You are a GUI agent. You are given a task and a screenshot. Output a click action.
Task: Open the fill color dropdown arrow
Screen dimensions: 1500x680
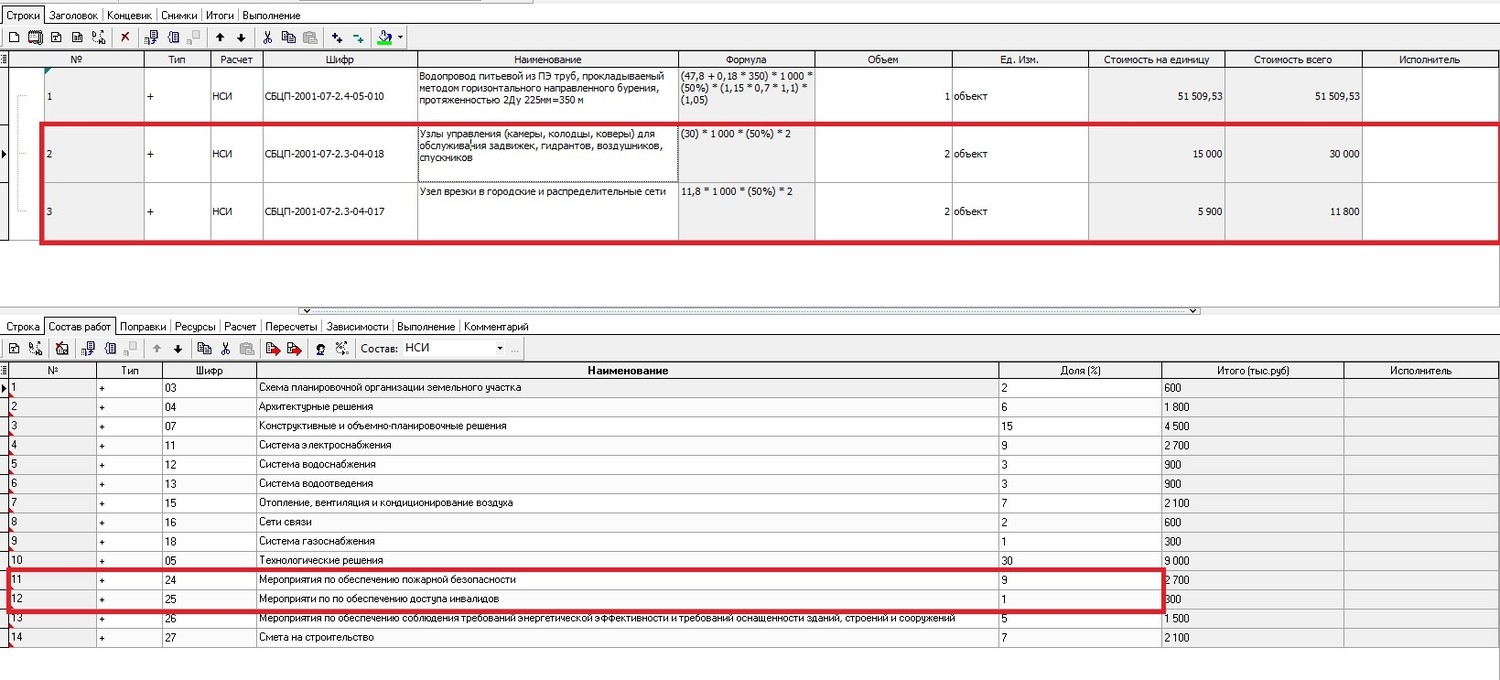pos(400,37)
